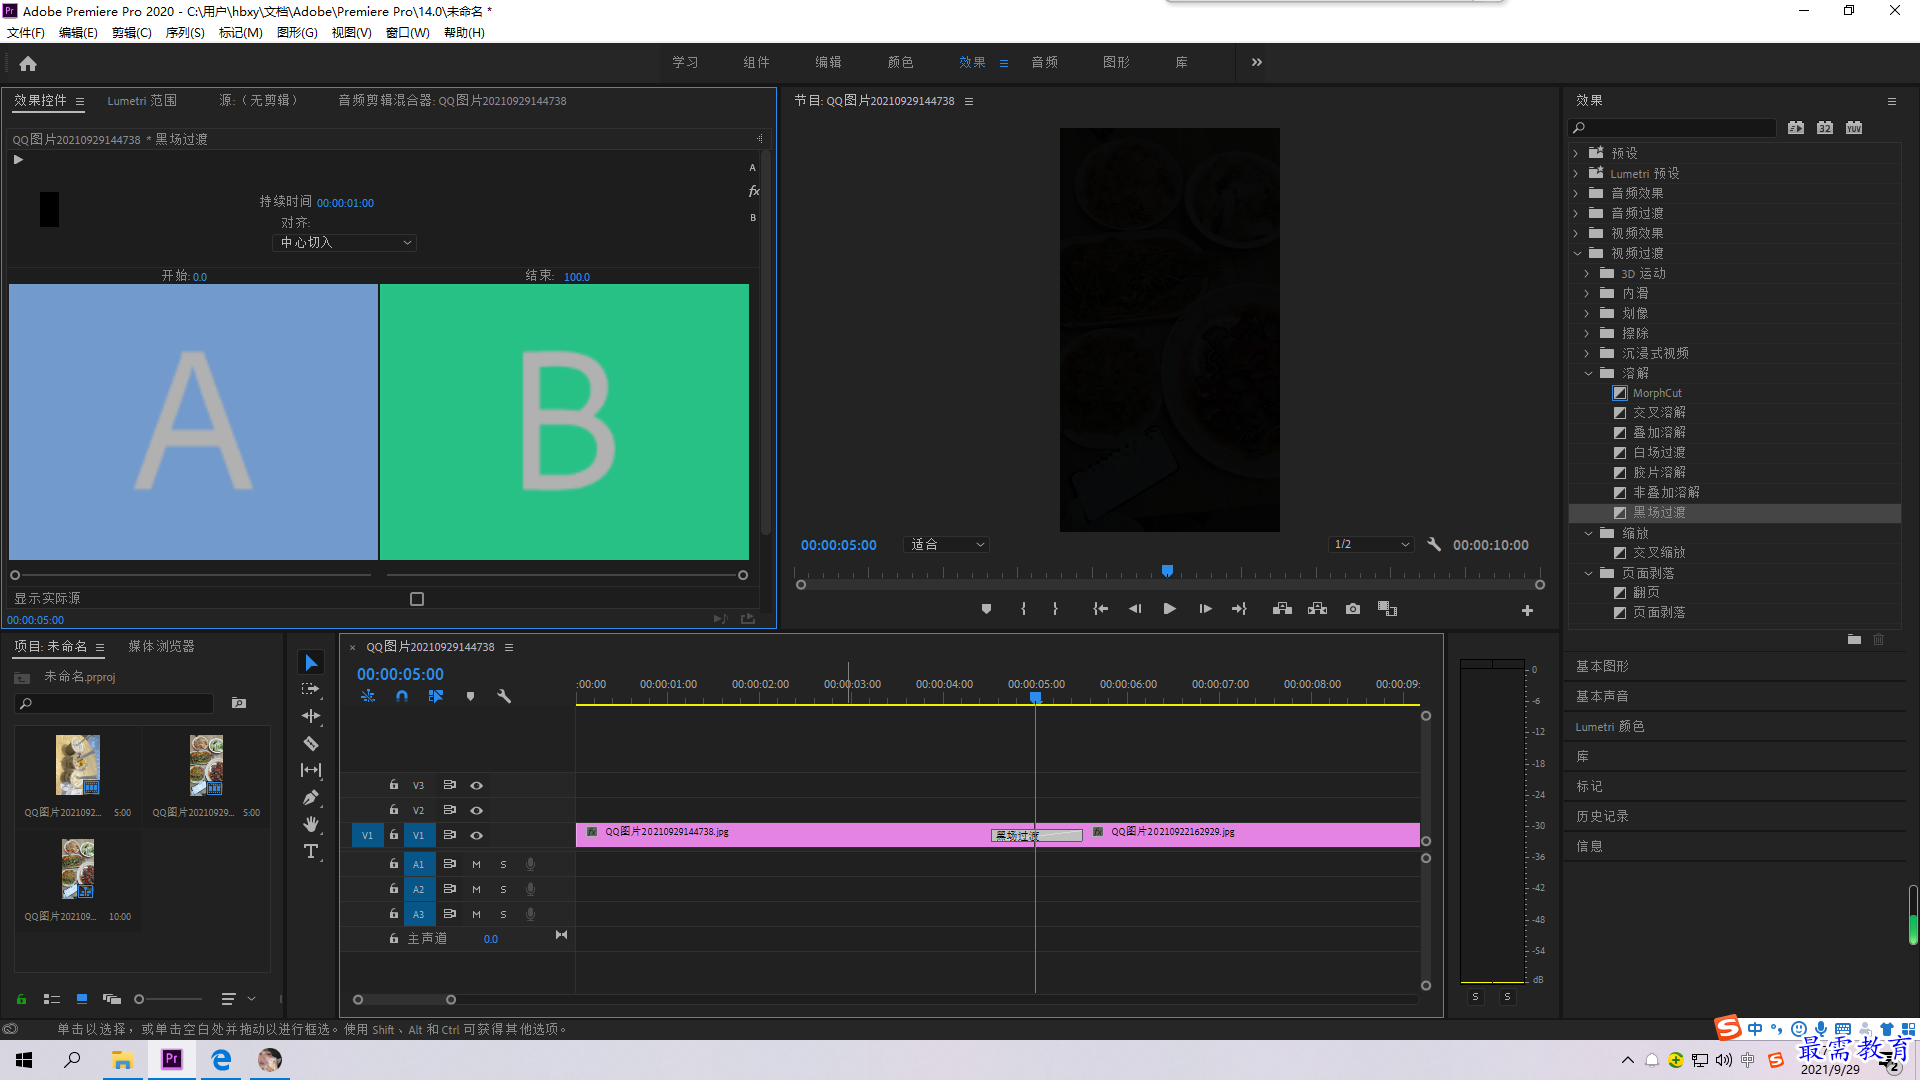
Task: Open the alignment dropdown 中心切入
Action: (x=344, y=243)
